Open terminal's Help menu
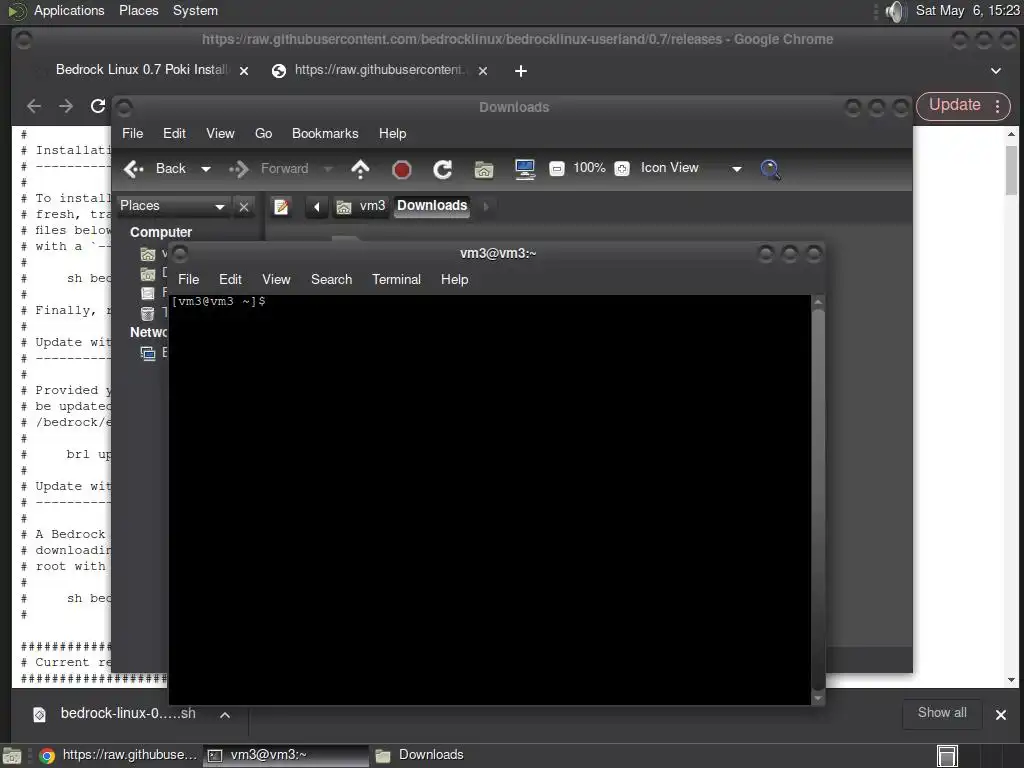Image resolution: width=1024 pixels, height=768 pixels. tap(454, 280)
